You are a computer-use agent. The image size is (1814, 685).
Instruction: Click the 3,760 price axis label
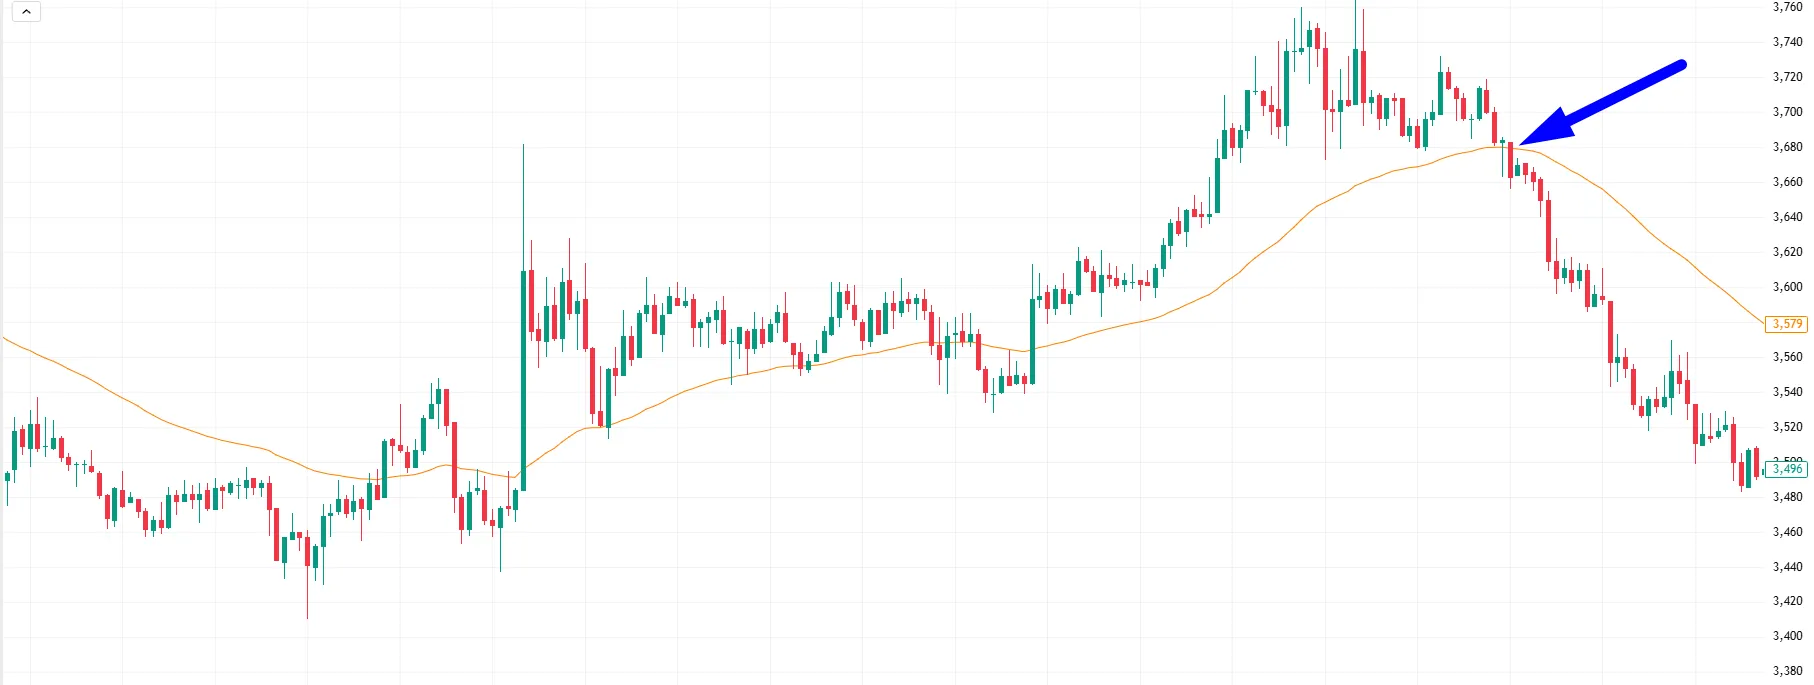1787,7
